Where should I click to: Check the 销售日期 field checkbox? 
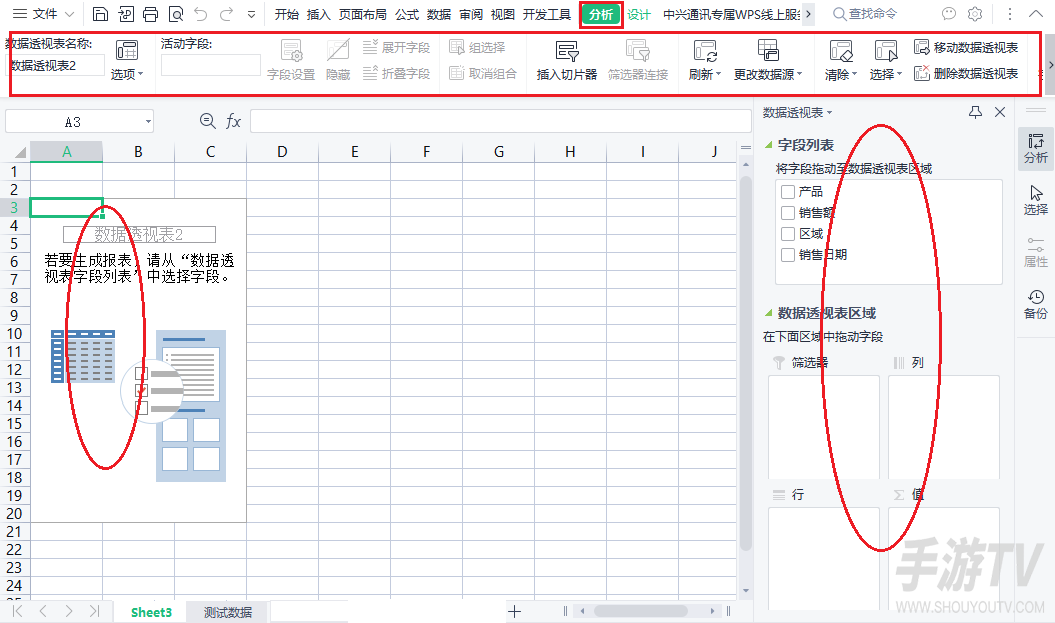(x=788, y=255)
